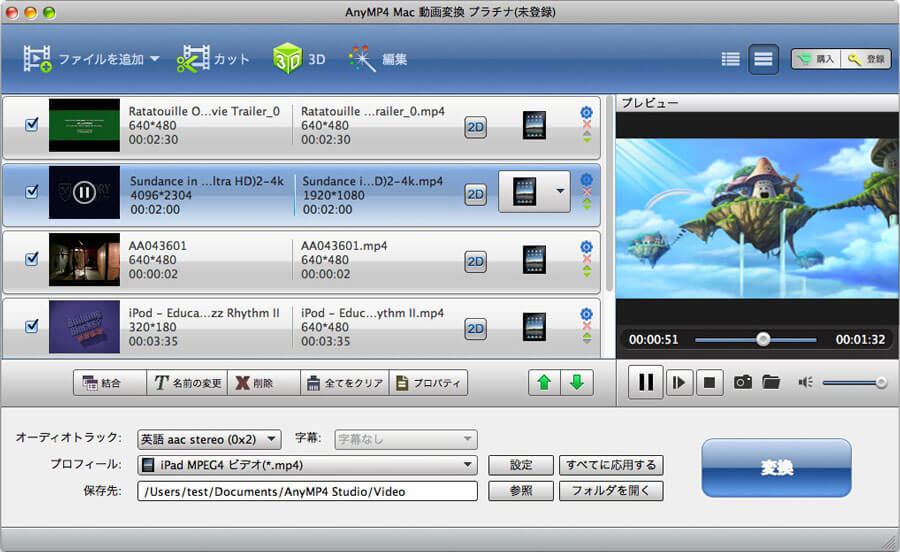Click the blue 変換 convert button
900x552 pixels.
[776, 468]
